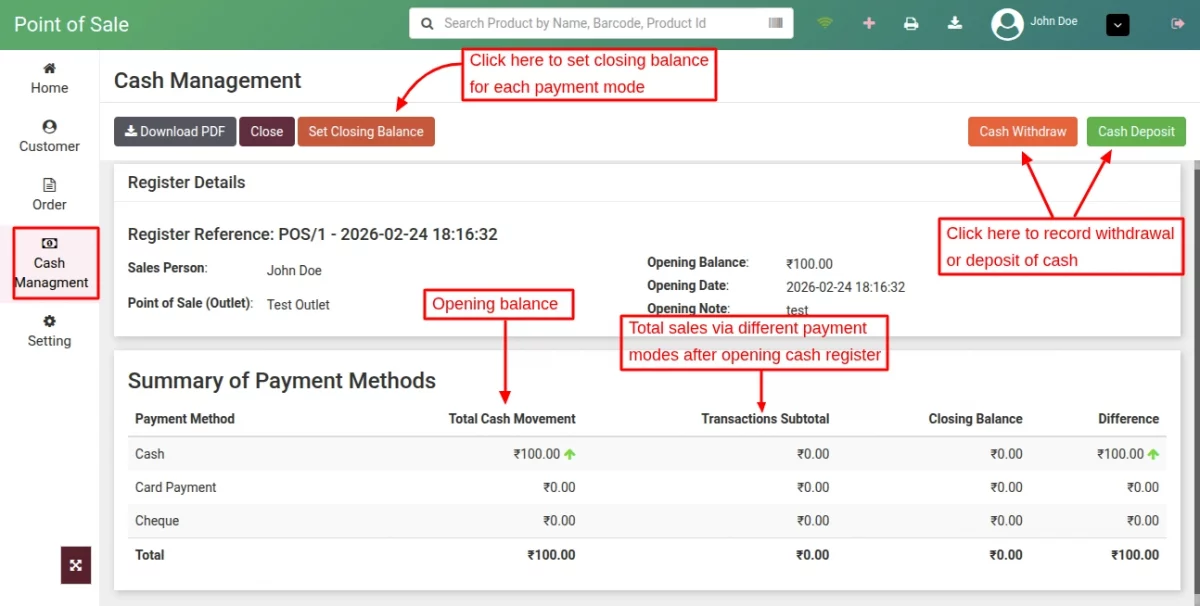This screenshot has height=606, width=1200.
Task: Click the barcode scanner icon in search bar
Action: 776,23
